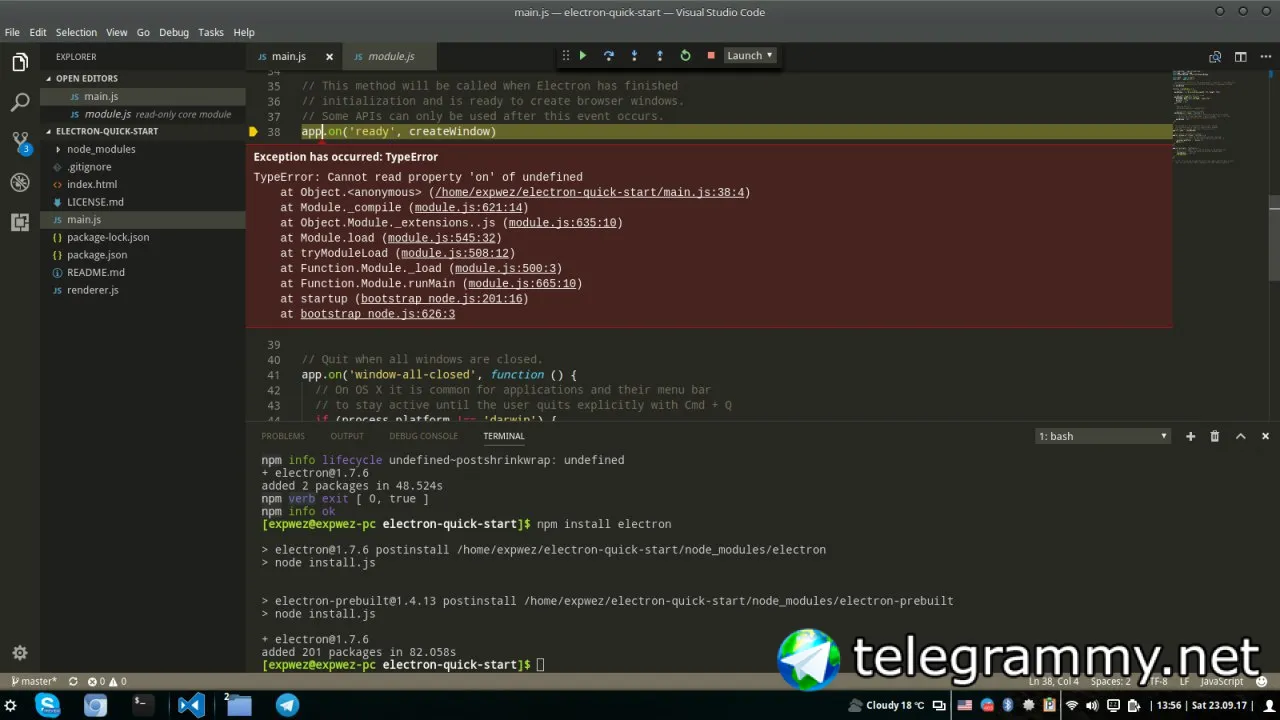Open the terminal app from the taskbar

[143, 705]
